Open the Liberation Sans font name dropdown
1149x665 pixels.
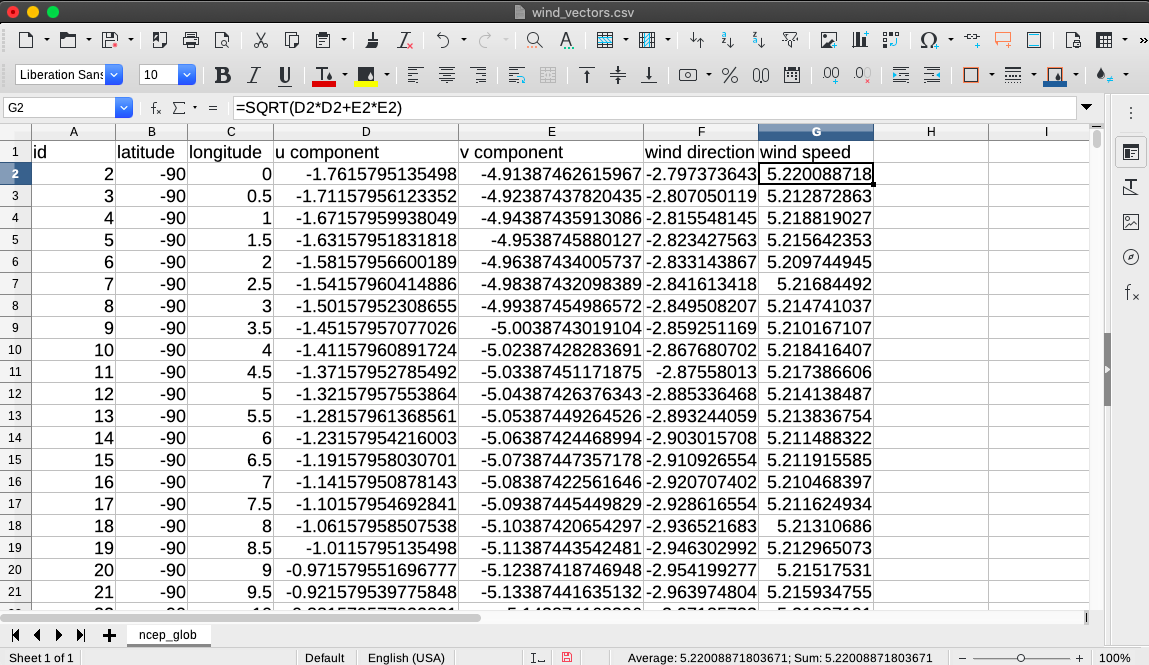pyautogui.click(x=114, y=76)
